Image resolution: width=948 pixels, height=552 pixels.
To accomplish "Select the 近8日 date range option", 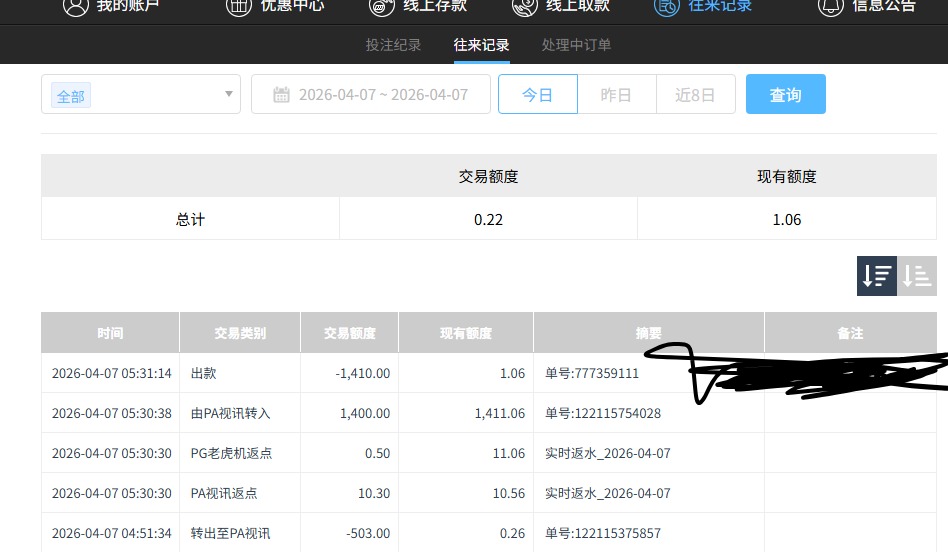I will 695,95.
